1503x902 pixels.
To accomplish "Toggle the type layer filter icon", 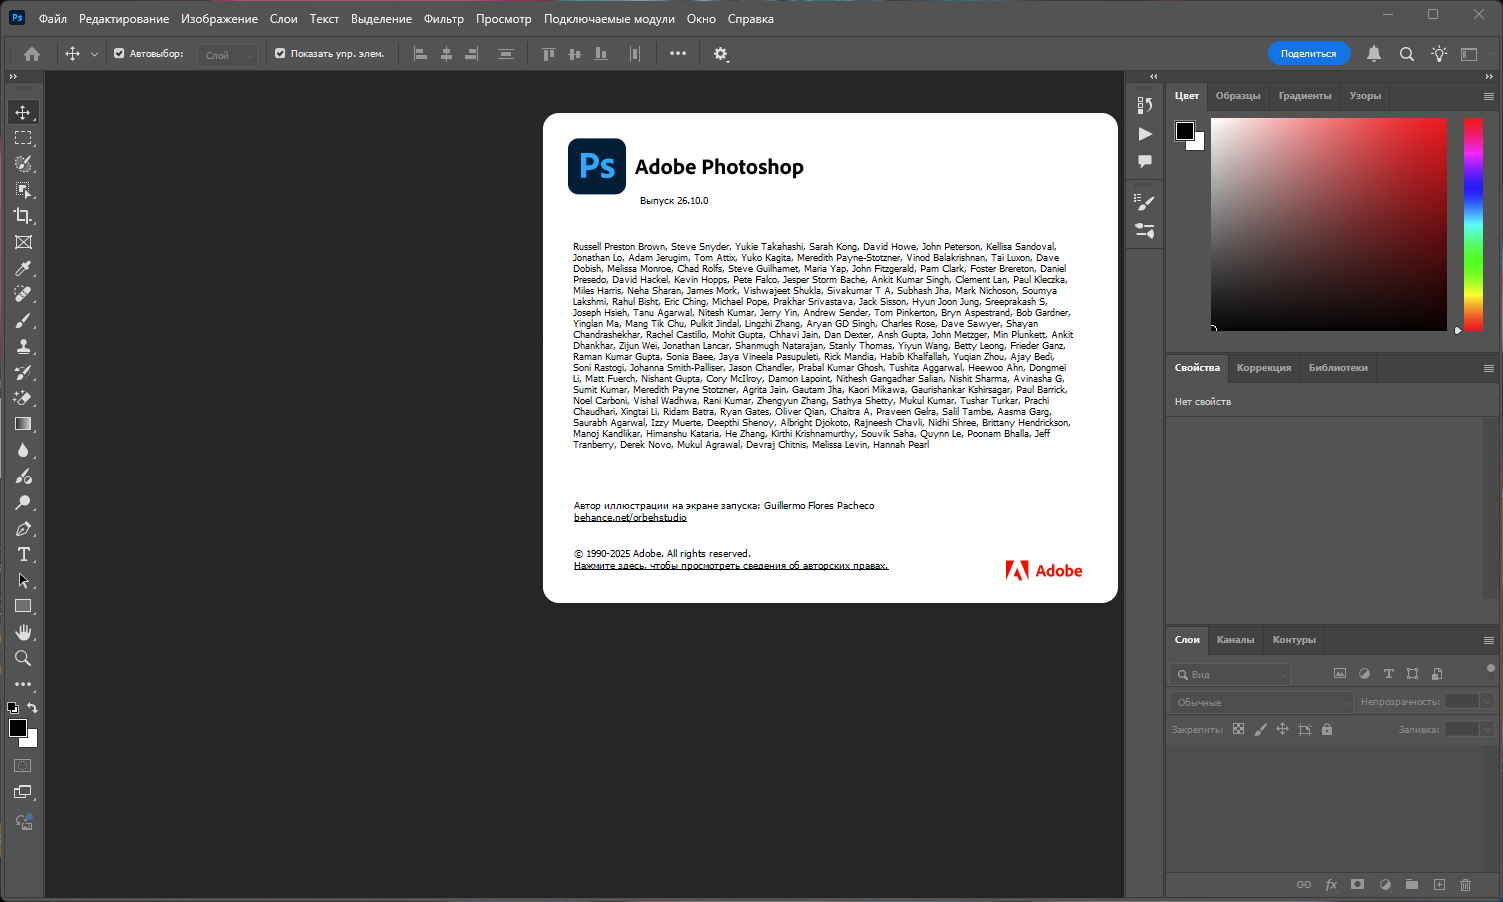I will point(1388,674).
